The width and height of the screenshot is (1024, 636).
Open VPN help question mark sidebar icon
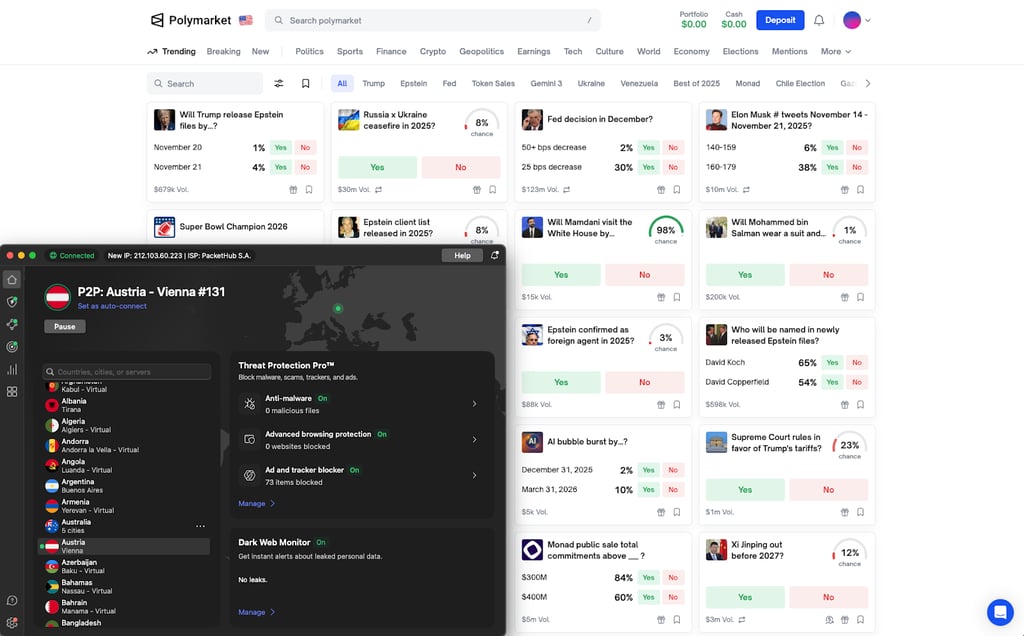[x=12, y=601]
